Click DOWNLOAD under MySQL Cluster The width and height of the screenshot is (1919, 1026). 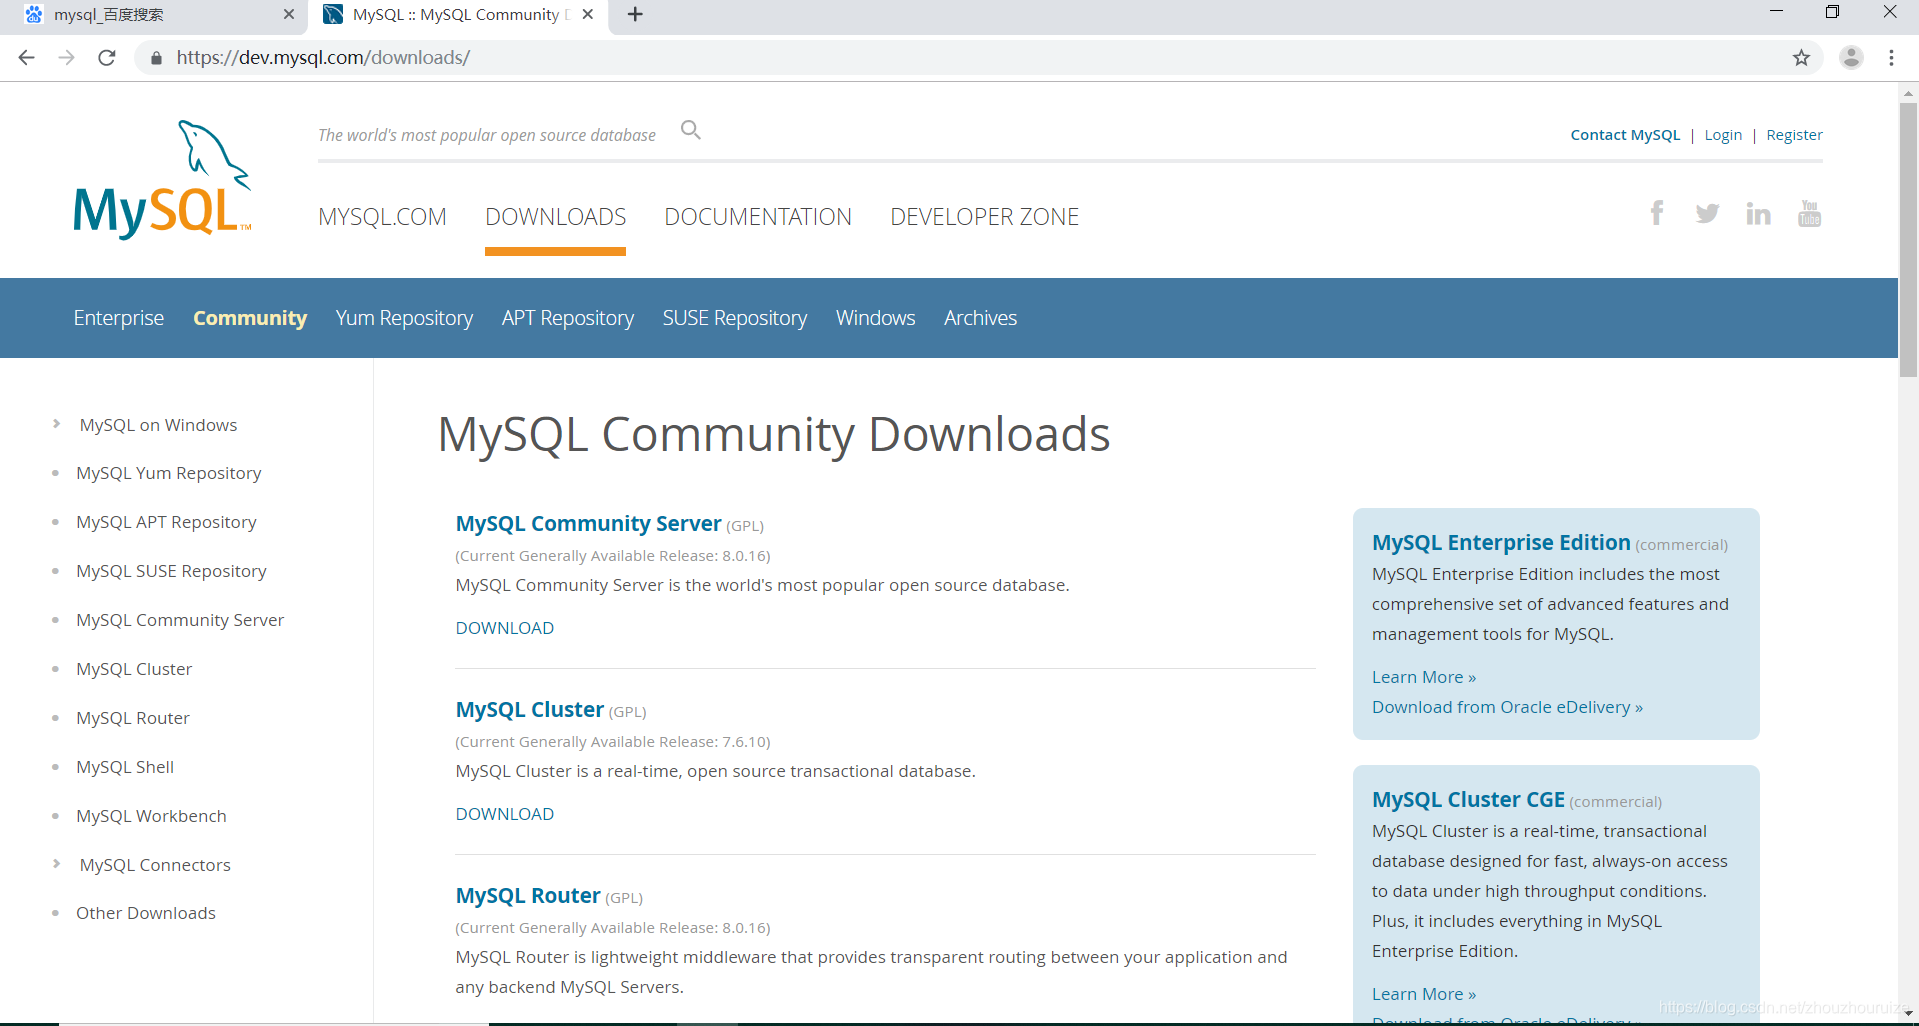(x=504, y=814)
